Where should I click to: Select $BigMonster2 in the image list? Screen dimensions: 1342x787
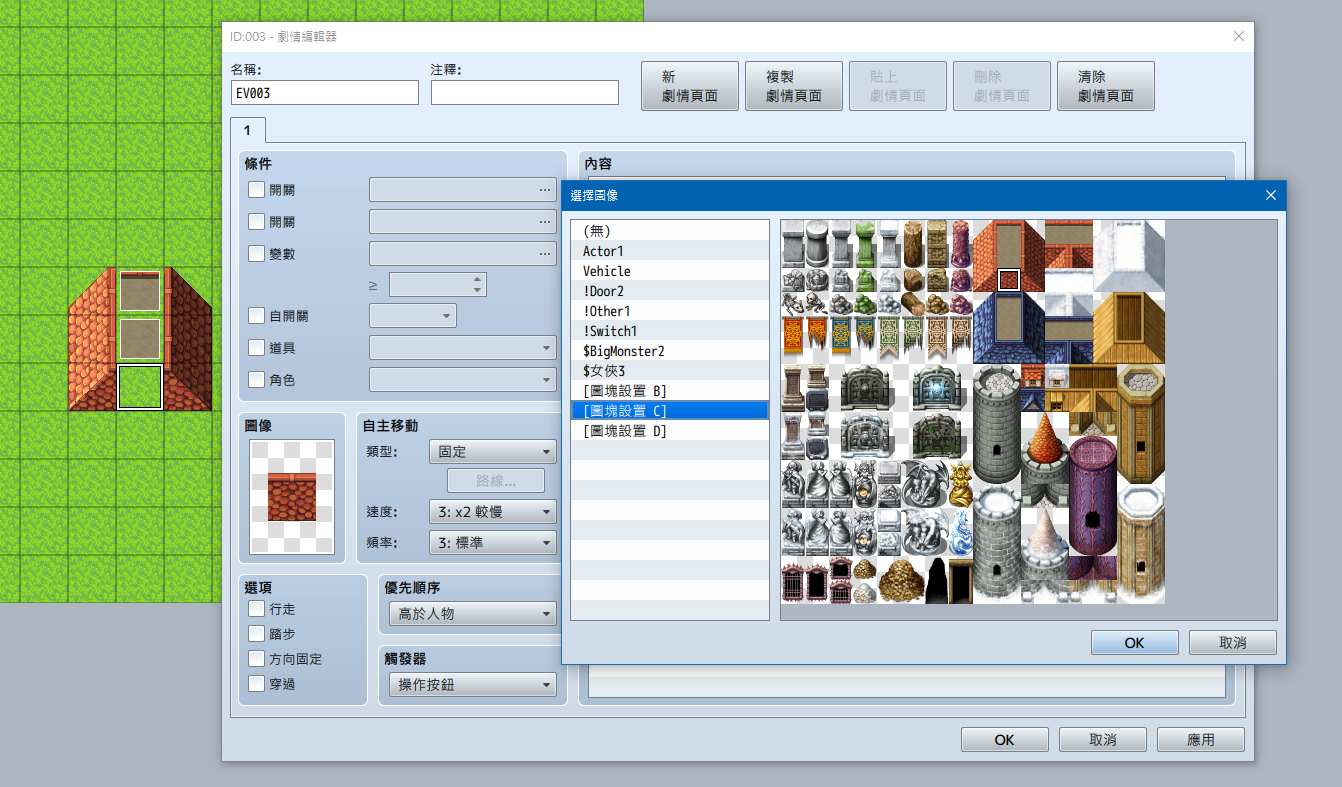pyautogui.click(x=669, y=351)
